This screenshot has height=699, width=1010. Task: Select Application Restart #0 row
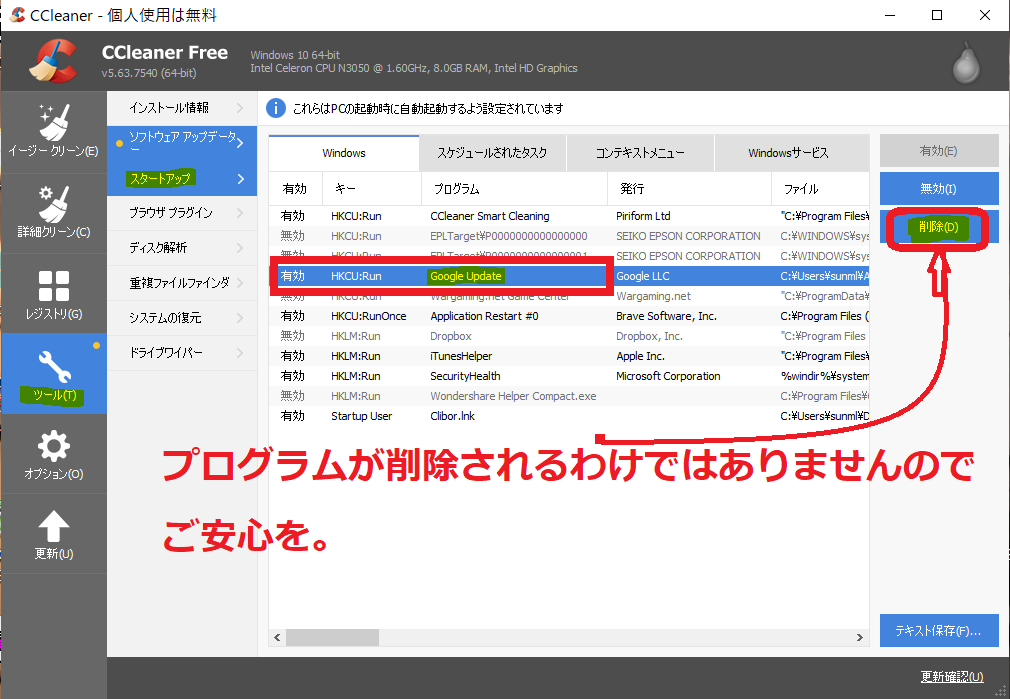click(569, 316)
